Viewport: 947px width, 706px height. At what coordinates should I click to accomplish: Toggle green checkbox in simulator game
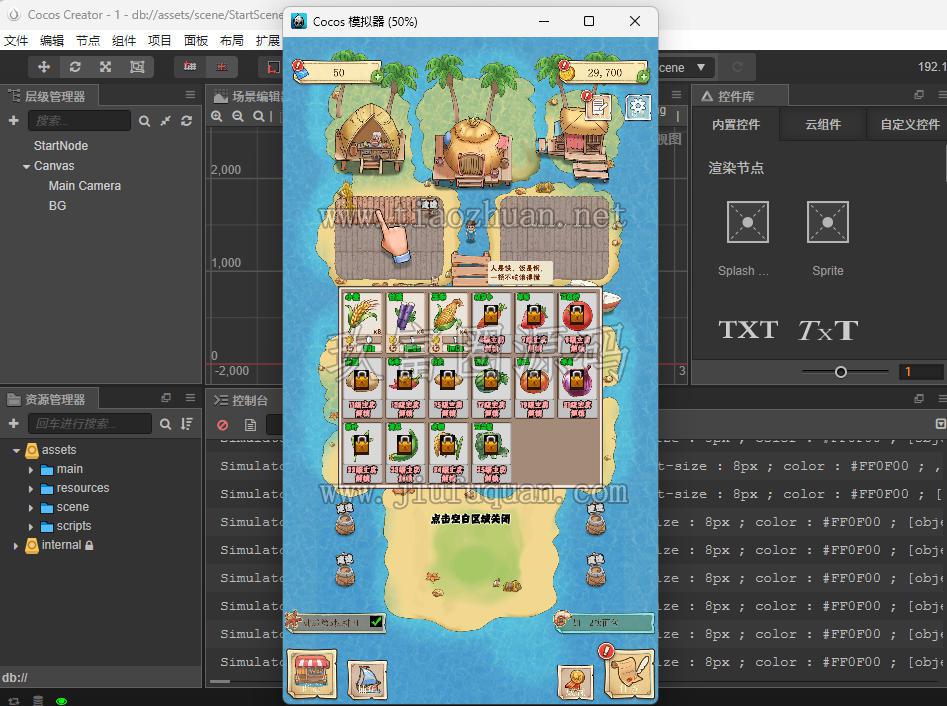pyautogui.click(x=376, y=621)
